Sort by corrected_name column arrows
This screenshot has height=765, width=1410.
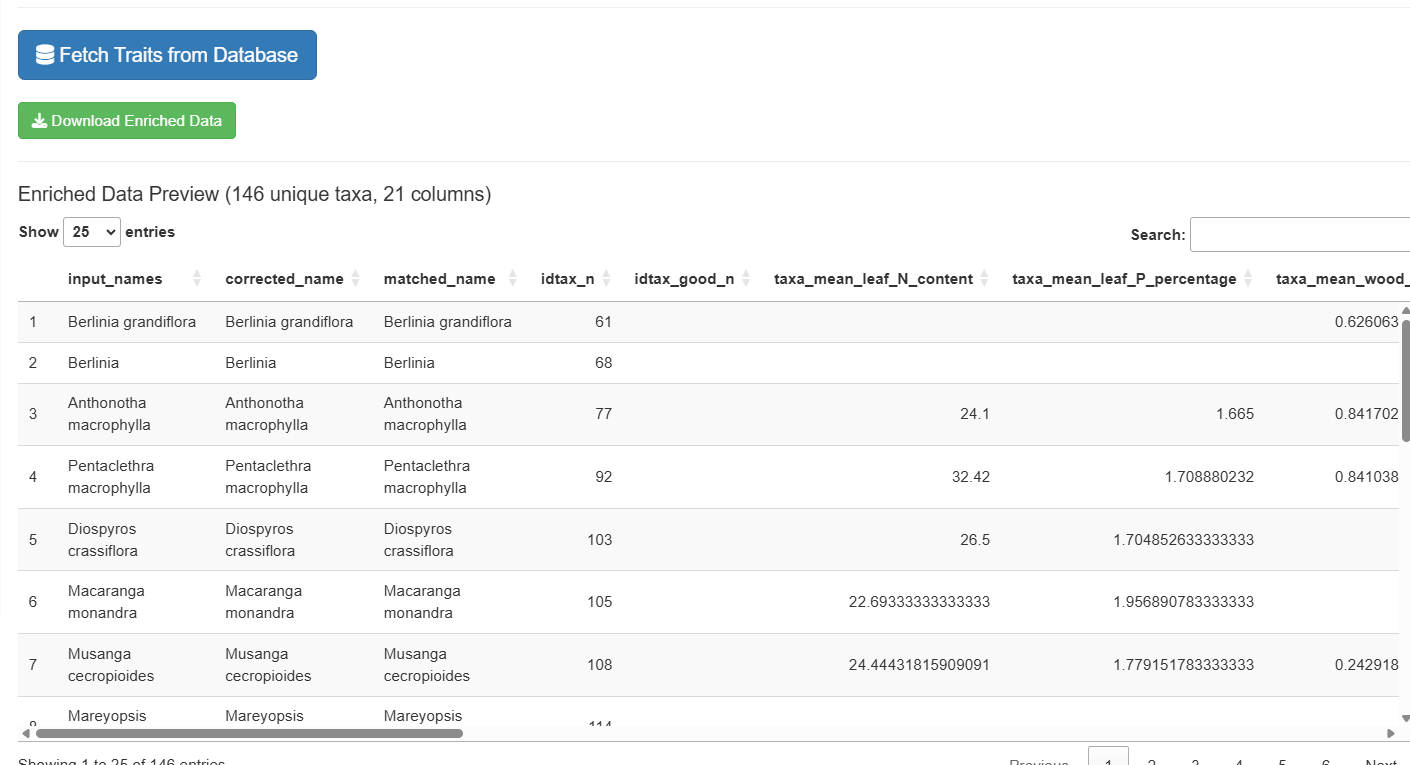(x=355, y=279)
